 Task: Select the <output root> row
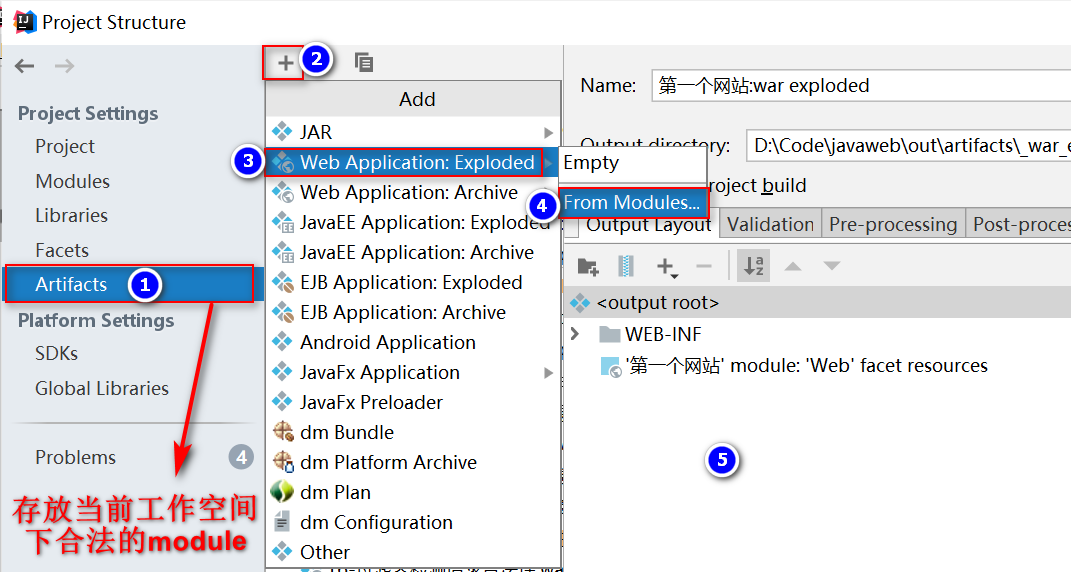point(818,303)
